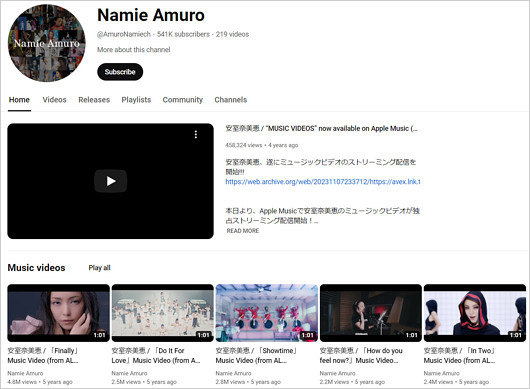Click 4.8M views under Finally video
The height and width of the screenshot is (389, 530).
click(22, 382)
